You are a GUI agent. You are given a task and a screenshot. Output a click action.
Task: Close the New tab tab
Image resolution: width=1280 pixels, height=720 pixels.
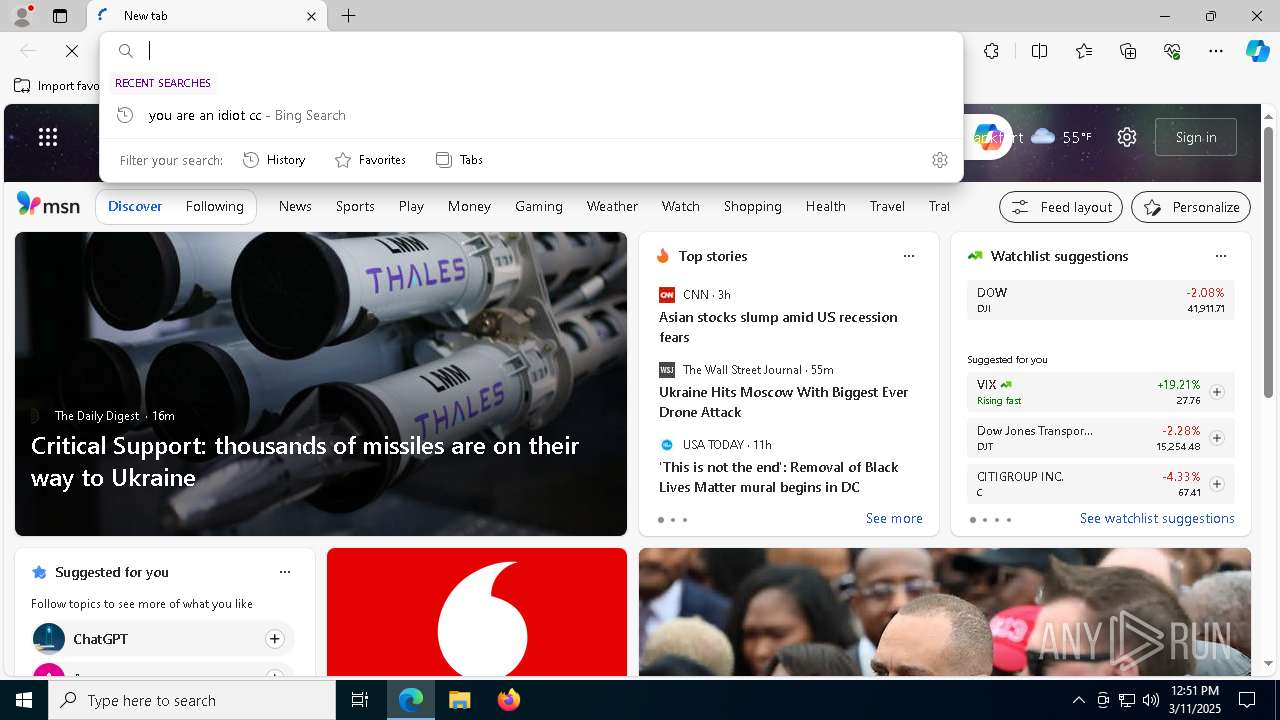click(x=311, y=16)
